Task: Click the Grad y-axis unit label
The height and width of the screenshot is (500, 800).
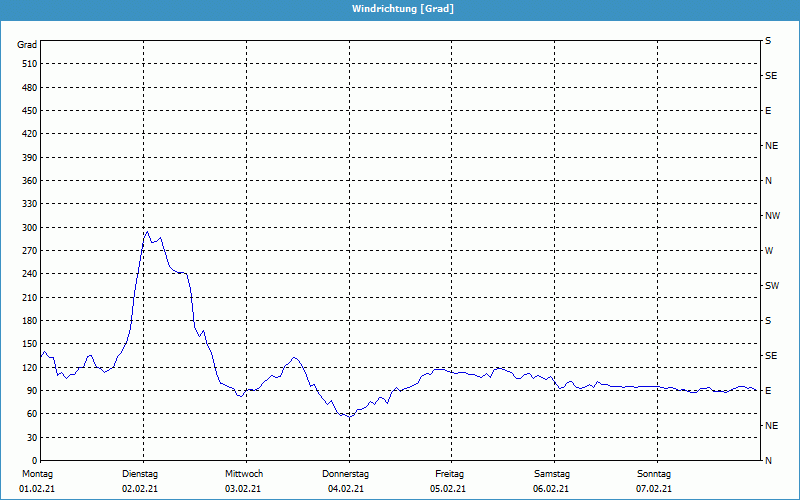Action: click(x=27, y=45)
